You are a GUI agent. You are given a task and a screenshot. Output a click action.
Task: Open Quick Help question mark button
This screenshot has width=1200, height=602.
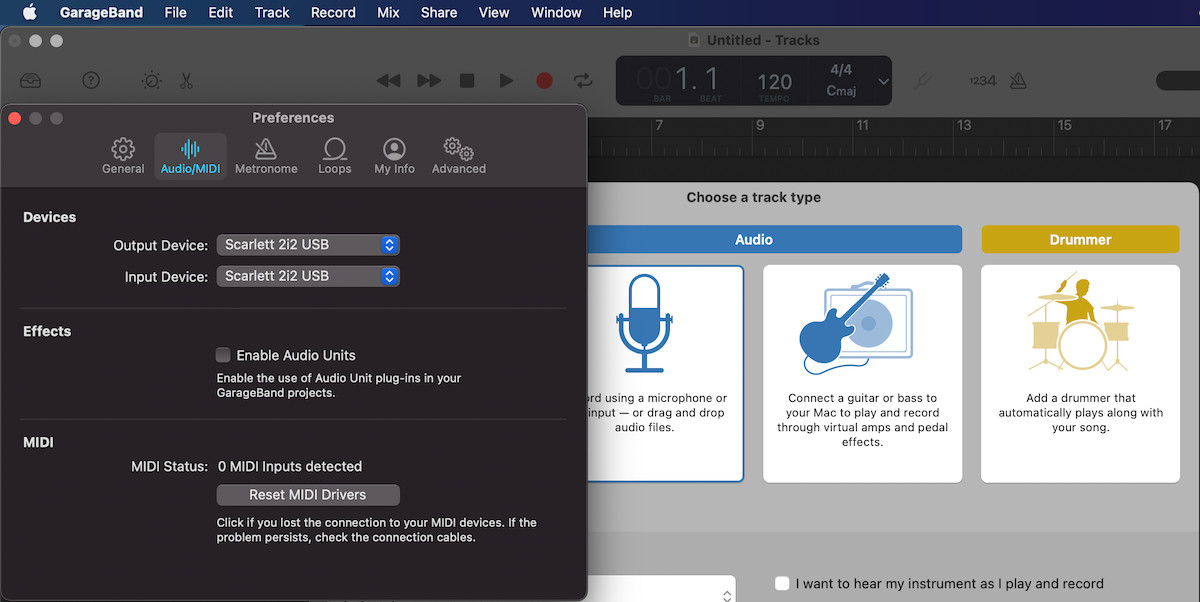pyautogui.click(x=91, y=81)
